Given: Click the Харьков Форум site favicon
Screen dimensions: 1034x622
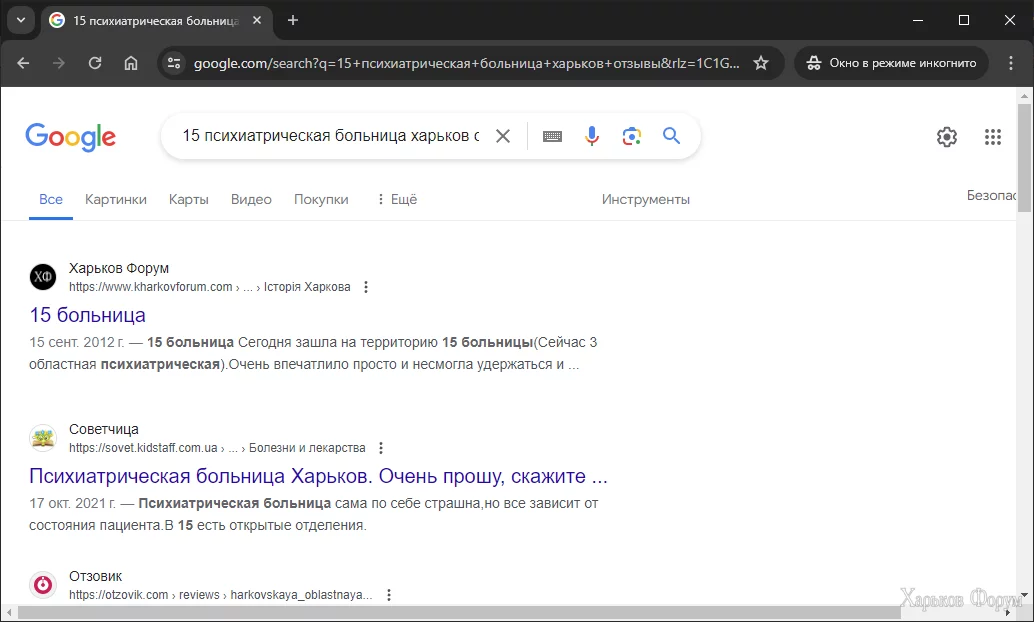Looking at the screenshot, I should [44, 277].
